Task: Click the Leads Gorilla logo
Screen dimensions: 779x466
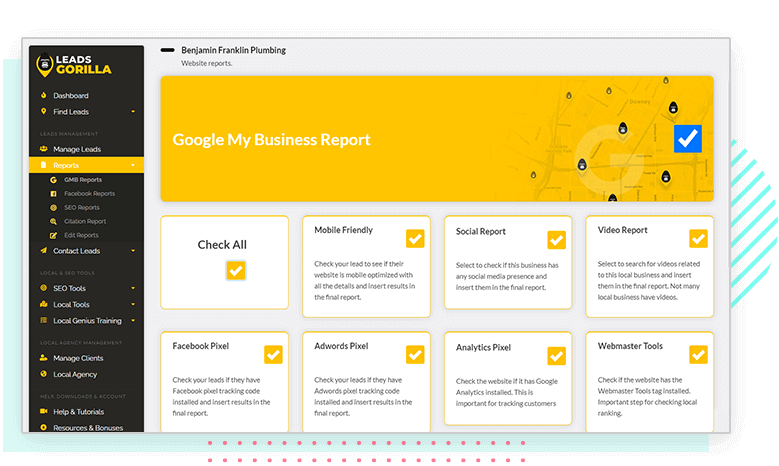Action: (x=73, y=63)
